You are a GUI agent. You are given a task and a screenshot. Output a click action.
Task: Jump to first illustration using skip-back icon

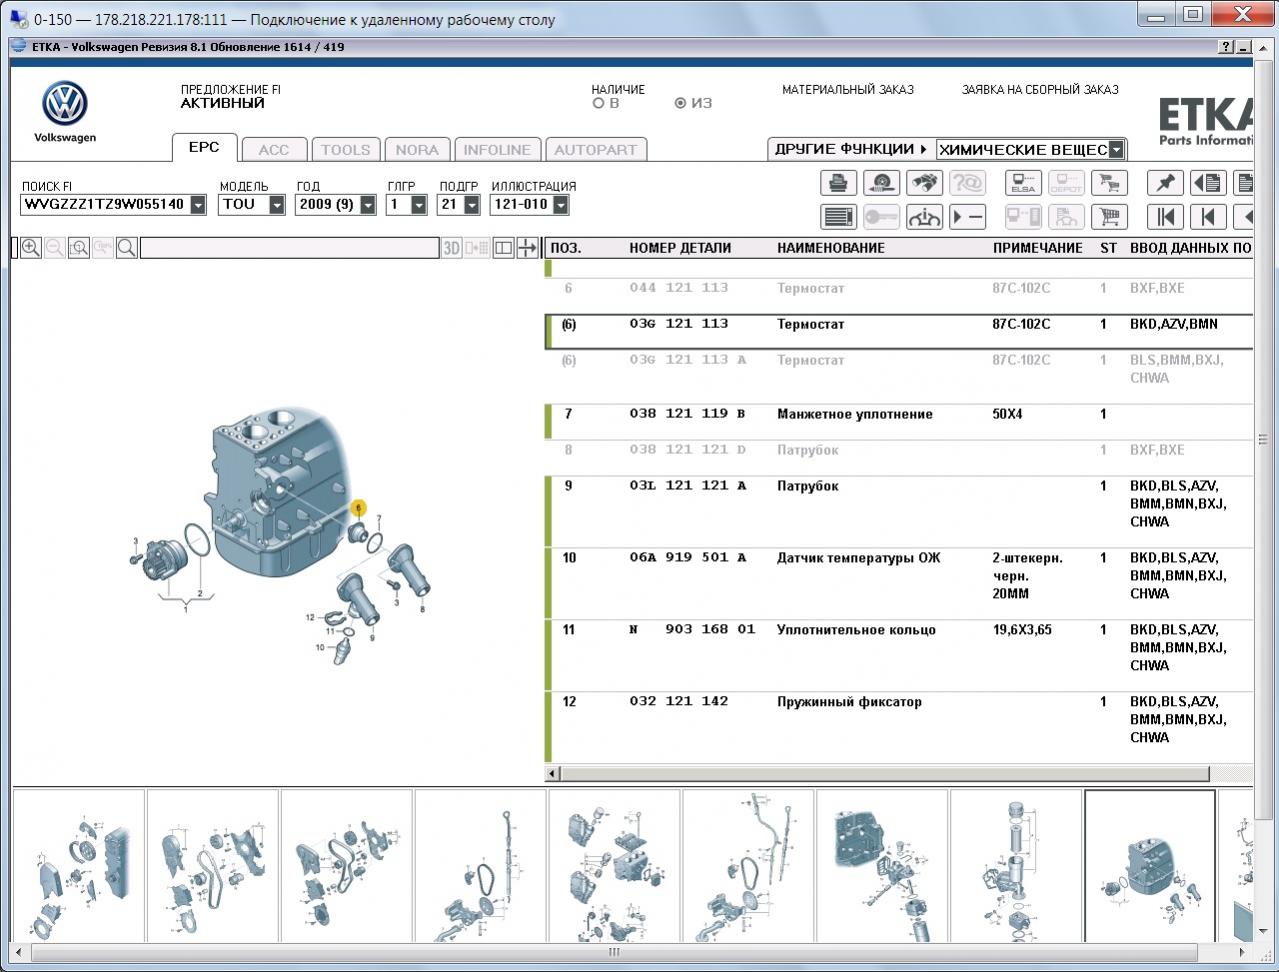pyautogui.click(x=1165, y=216)
